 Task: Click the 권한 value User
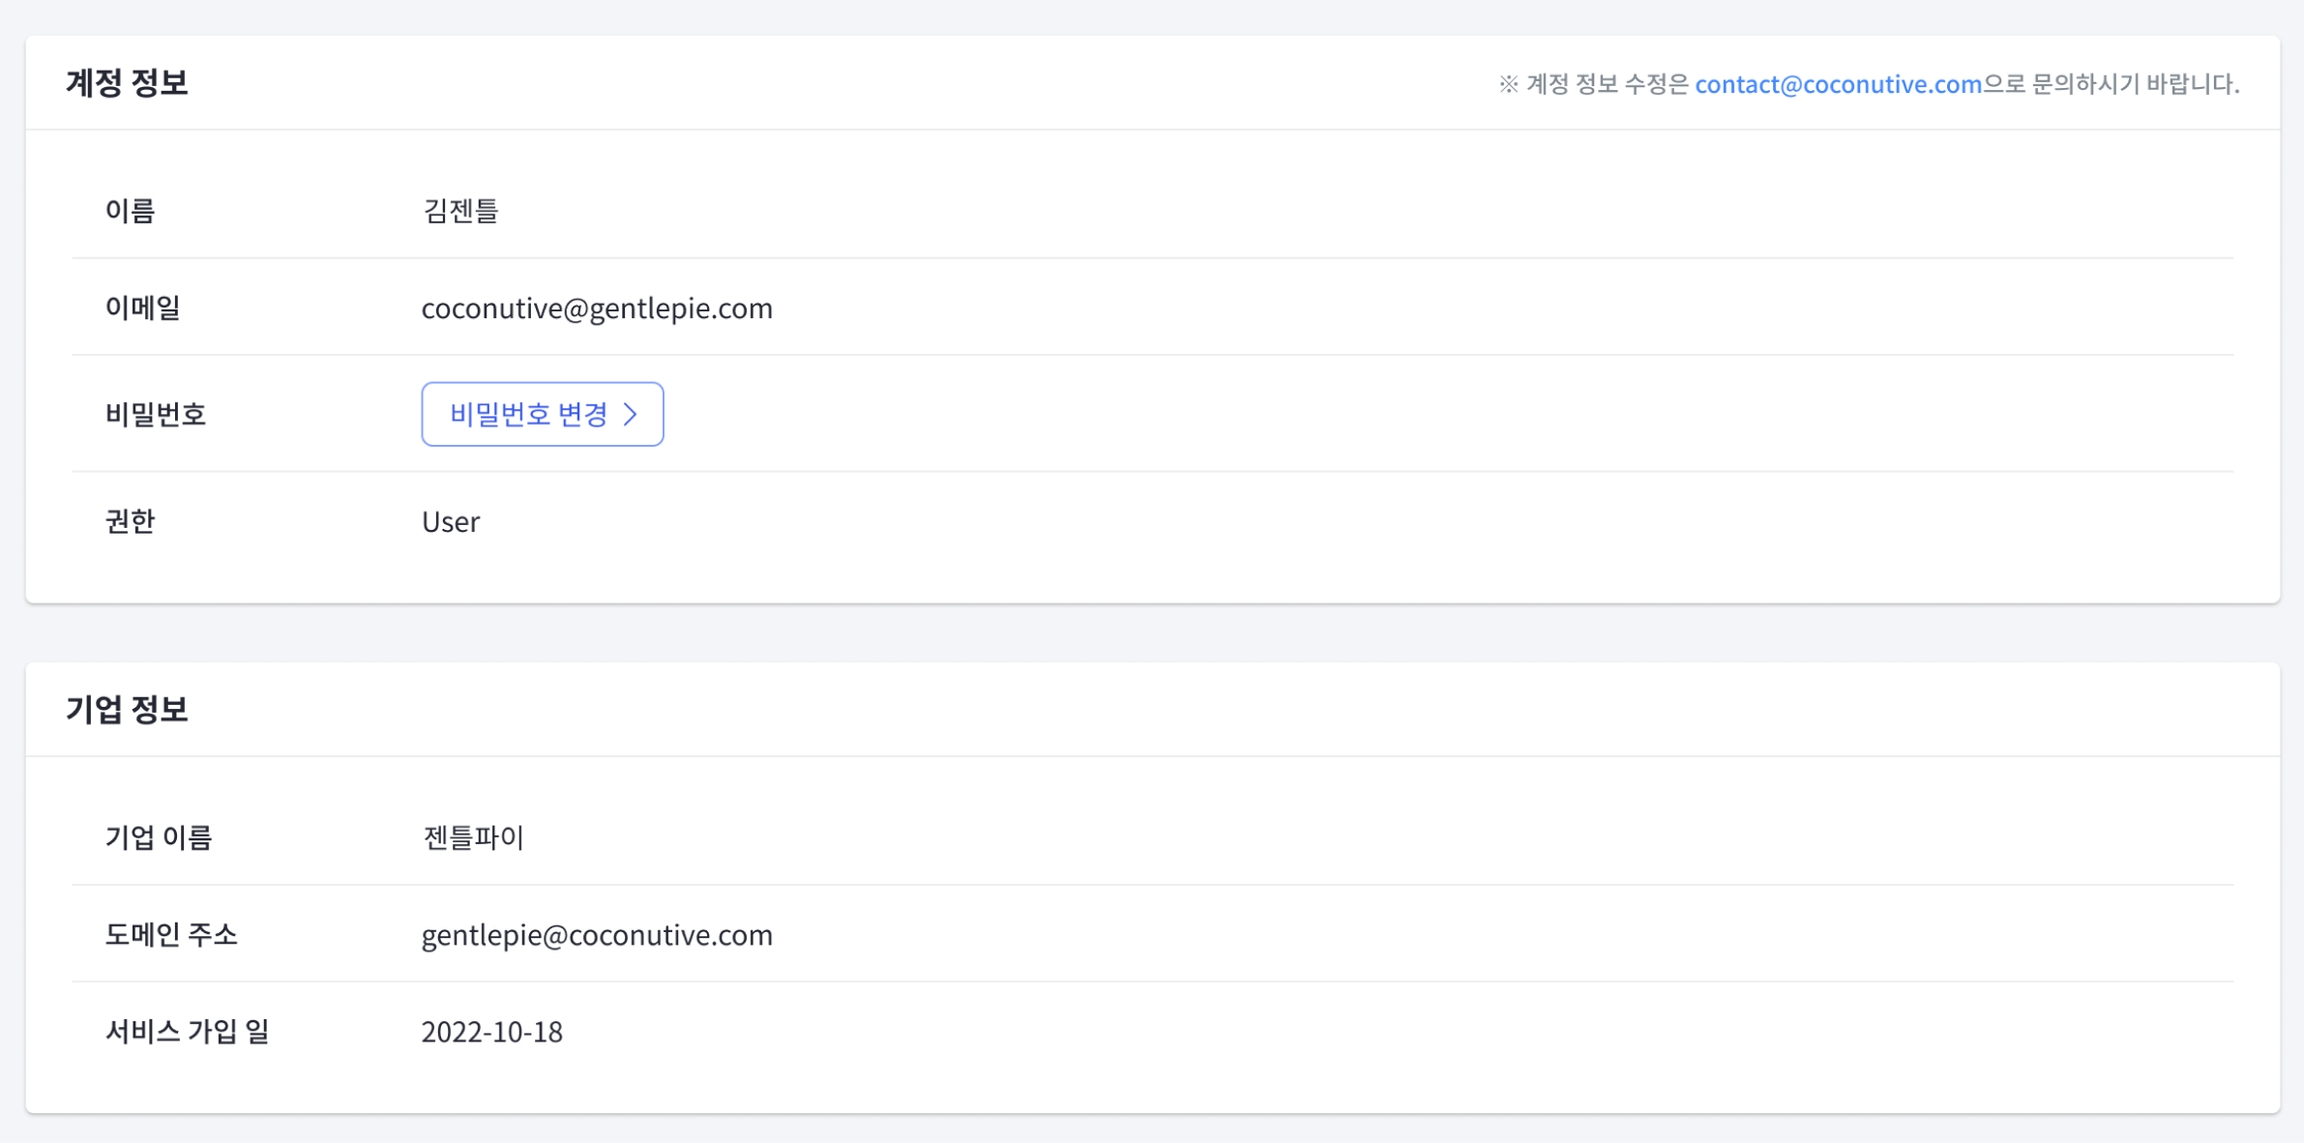[x=450, y=522]
